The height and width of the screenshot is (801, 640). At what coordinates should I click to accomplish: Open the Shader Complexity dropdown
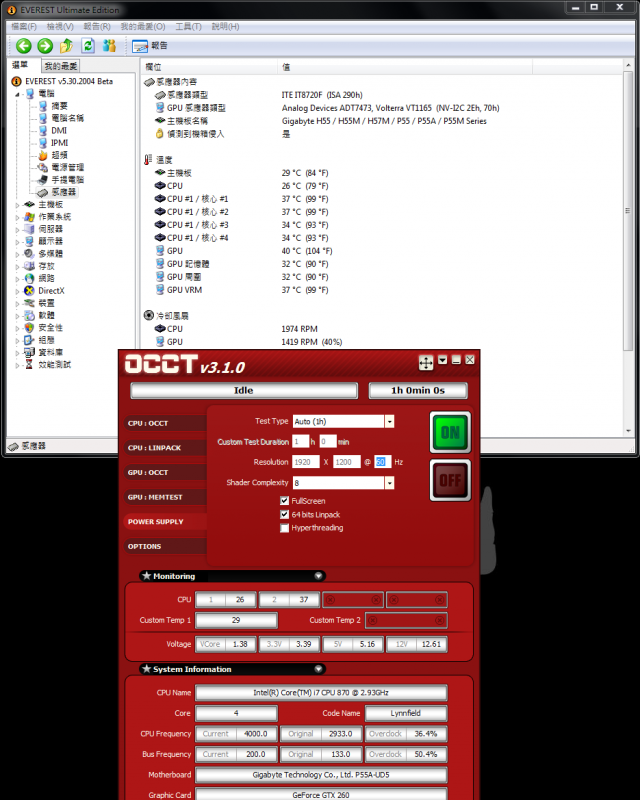pyautogui.click(x=389, y=483)
